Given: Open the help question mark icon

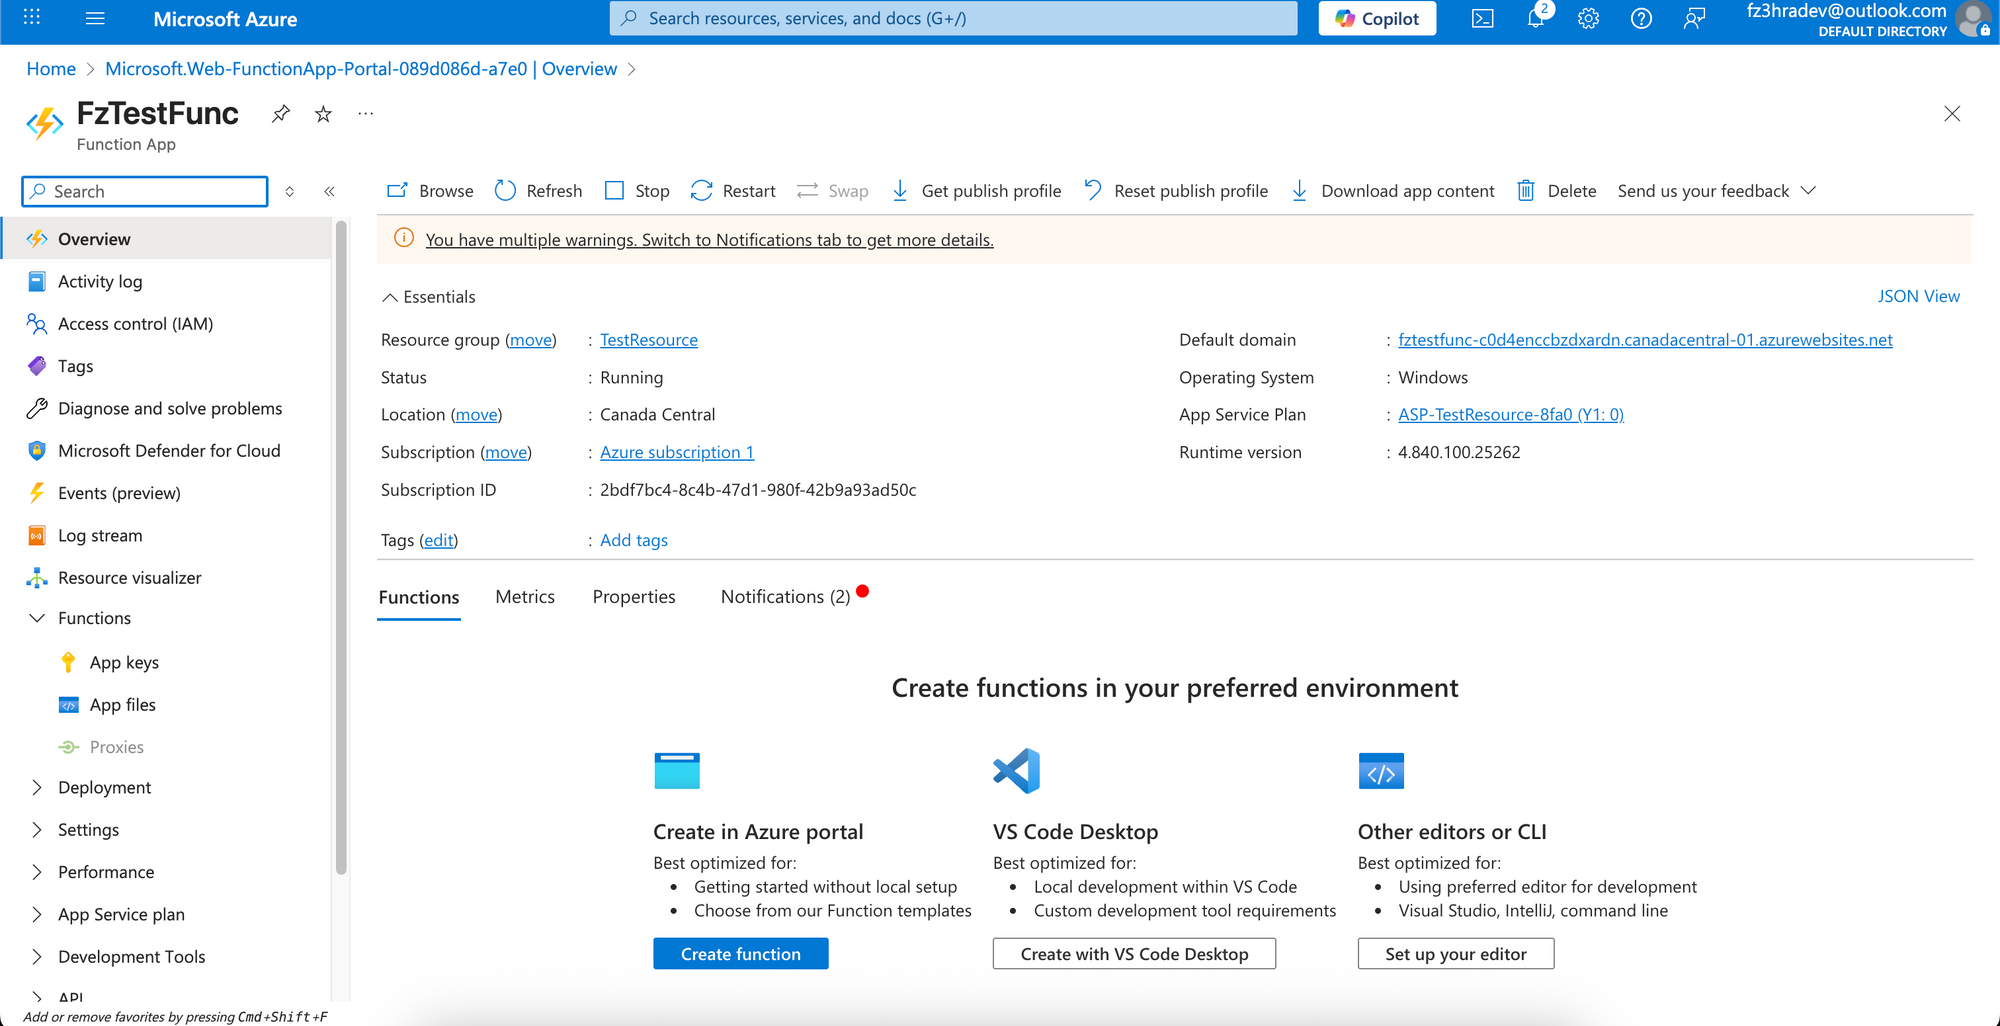Looking at the screenshot, I should click(x=1641, y=18).
